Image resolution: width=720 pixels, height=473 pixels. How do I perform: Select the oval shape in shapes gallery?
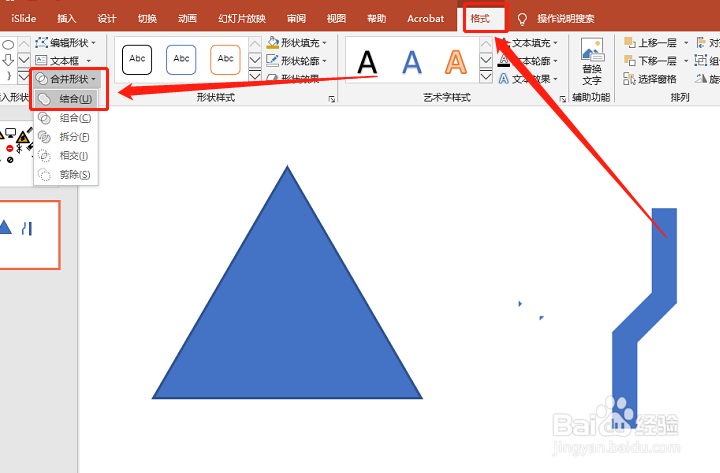click(x=8, y=45)
